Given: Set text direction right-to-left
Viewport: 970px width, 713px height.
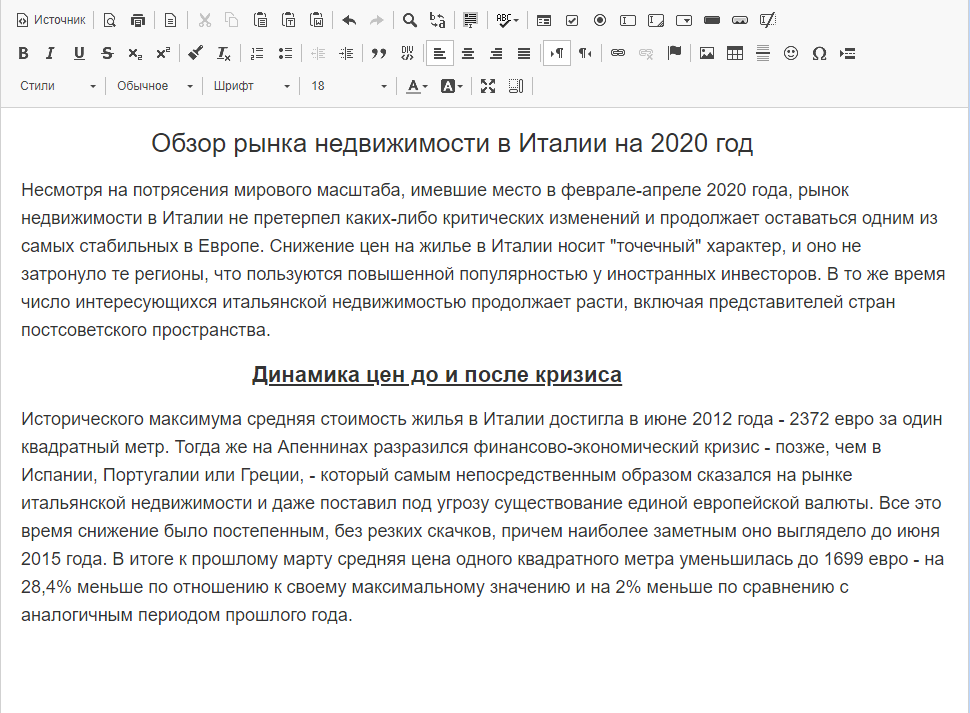Looking at the screenshot, I should click(585, 53).
